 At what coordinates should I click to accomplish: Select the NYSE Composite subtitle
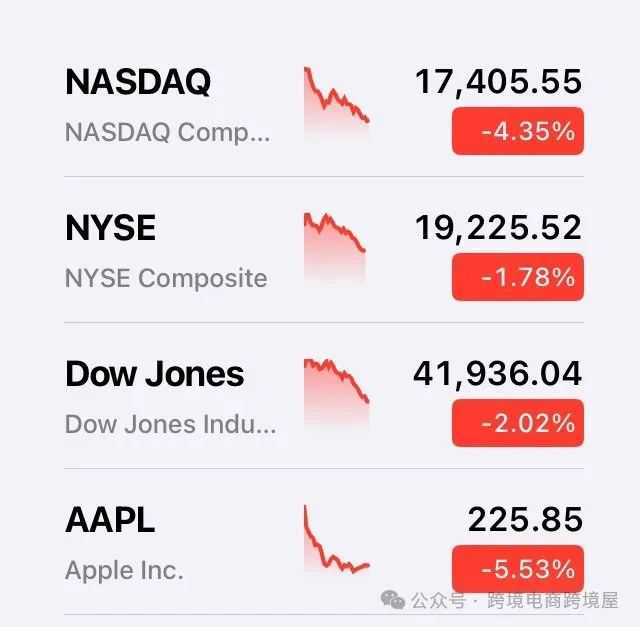click(166, 278)
